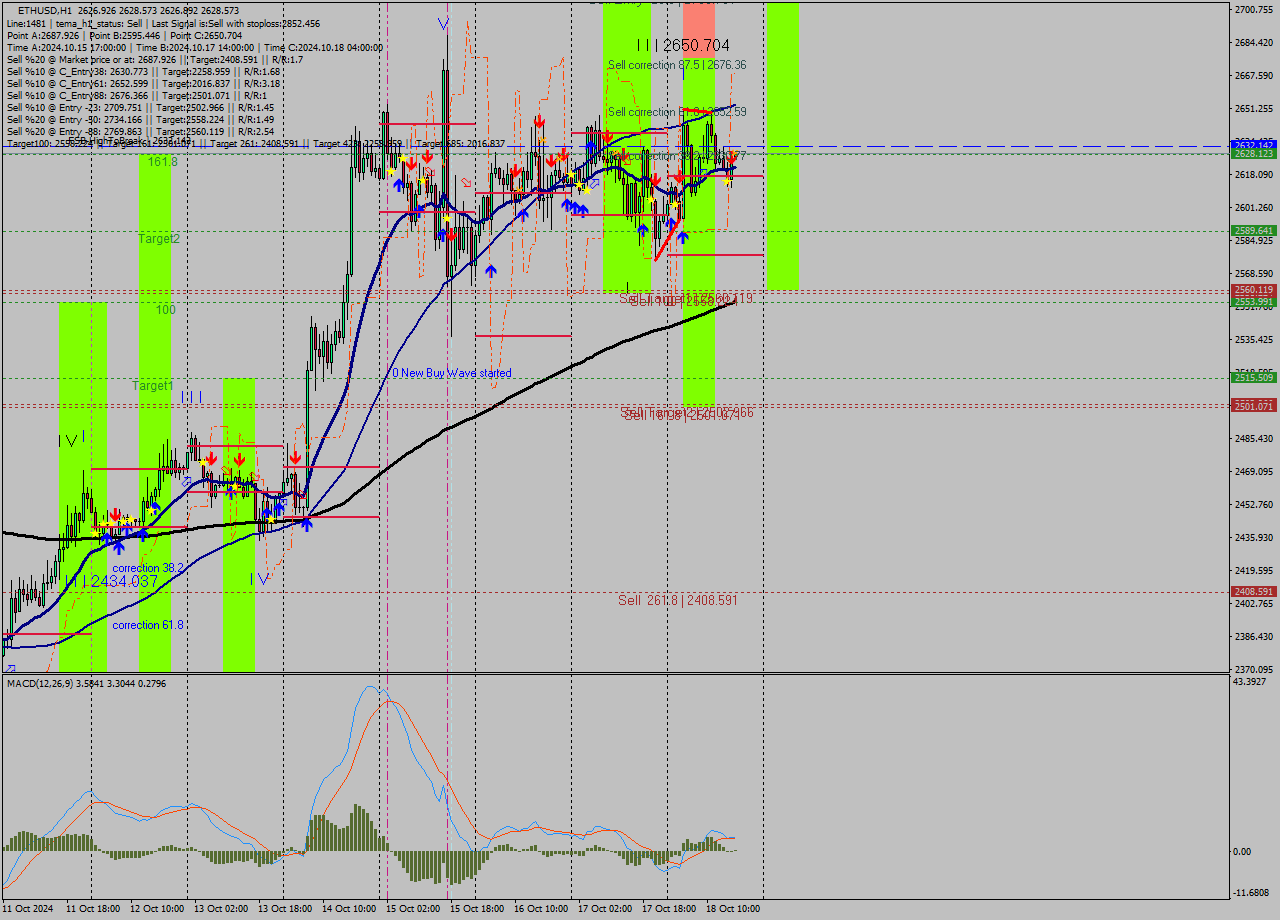Image resolution: width=1280 pixels, height=920 pixels.
Task: Click the green 2628.123 price tag
Action: tap(1253, 154)
